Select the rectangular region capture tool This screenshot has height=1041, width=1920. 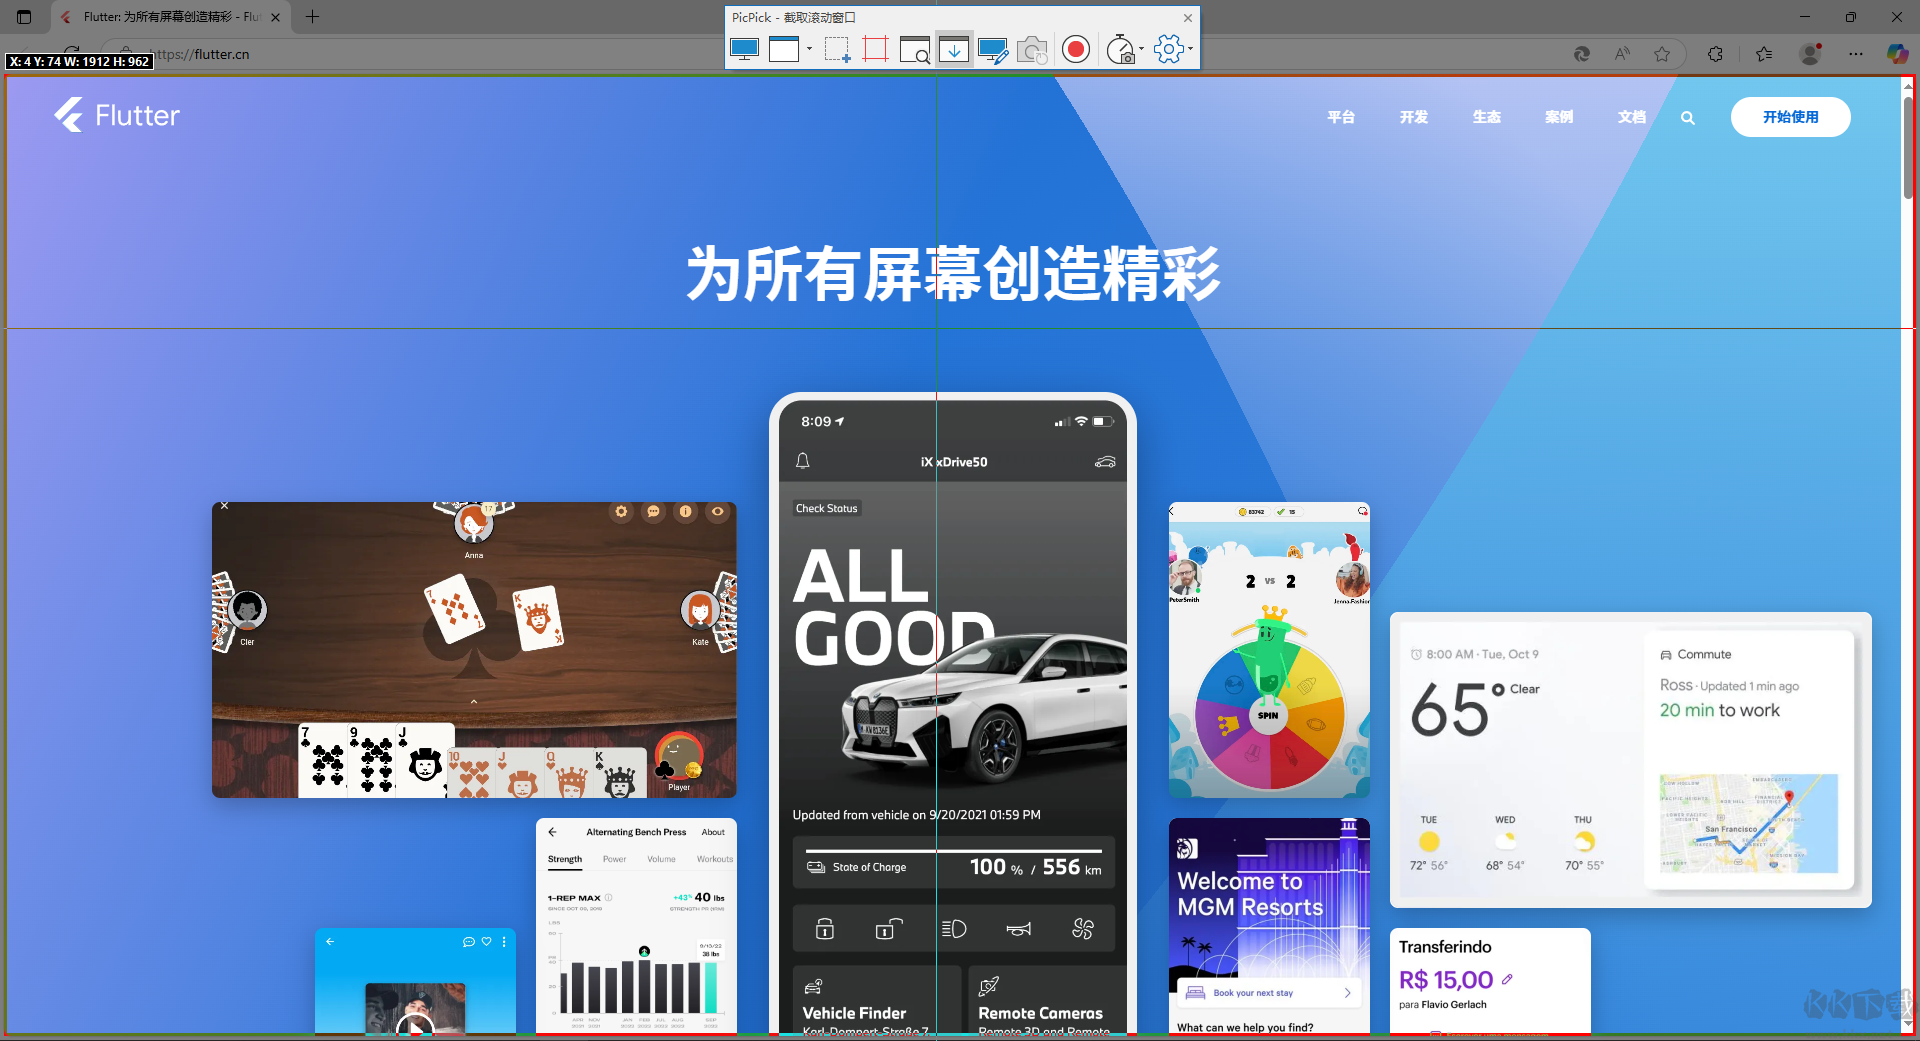click(x=836, y=49)
